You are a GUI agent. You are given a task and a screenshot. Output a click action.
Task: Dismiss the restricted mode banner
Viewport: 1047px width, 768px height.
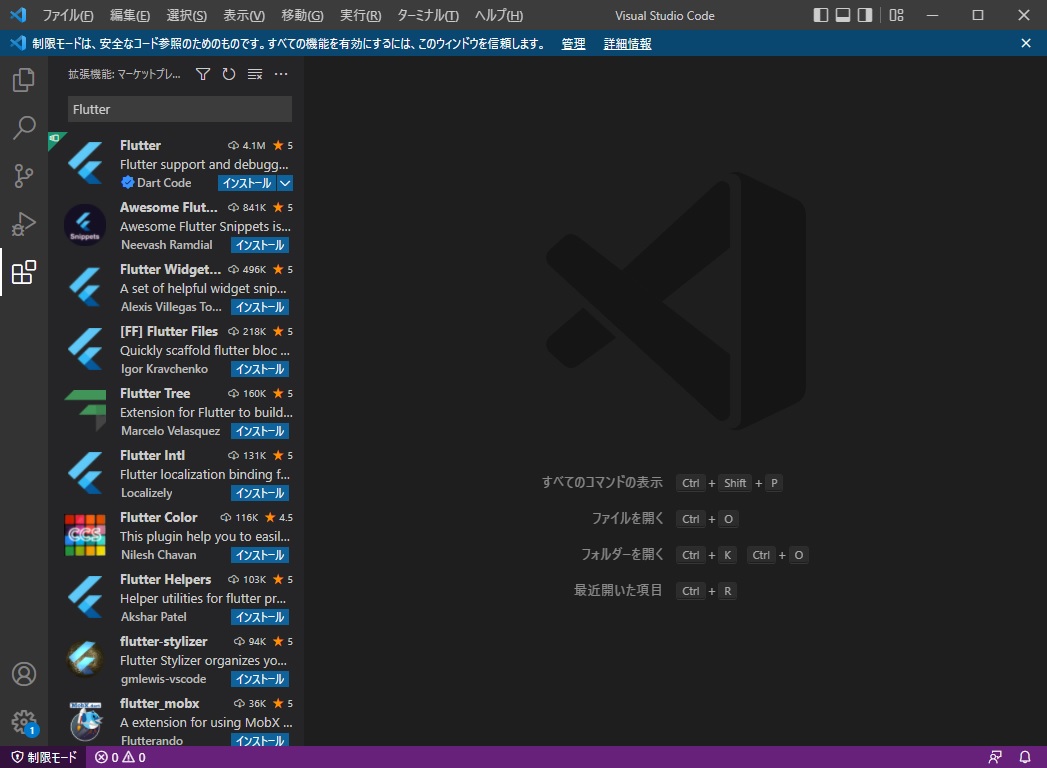coord(1026,43)
